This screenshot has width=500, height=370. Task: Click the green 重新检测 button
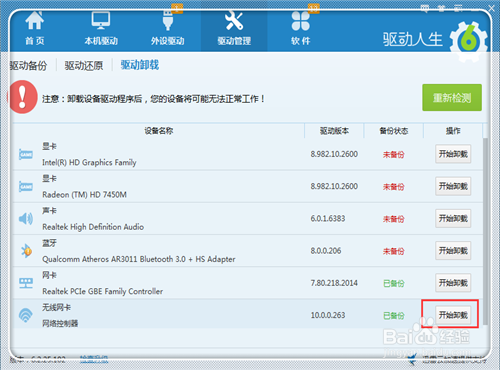pos(452,98)
